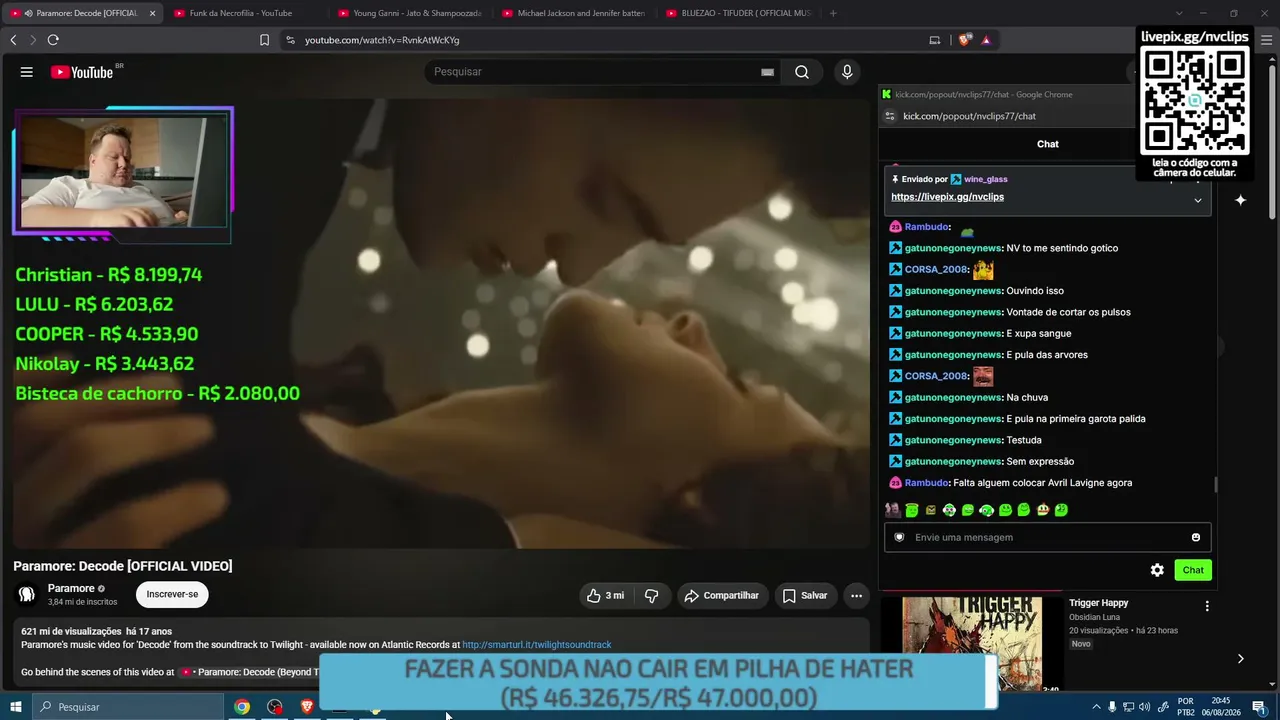
Task: Close the Paramore: Decode tab
Action: [152, 13]
